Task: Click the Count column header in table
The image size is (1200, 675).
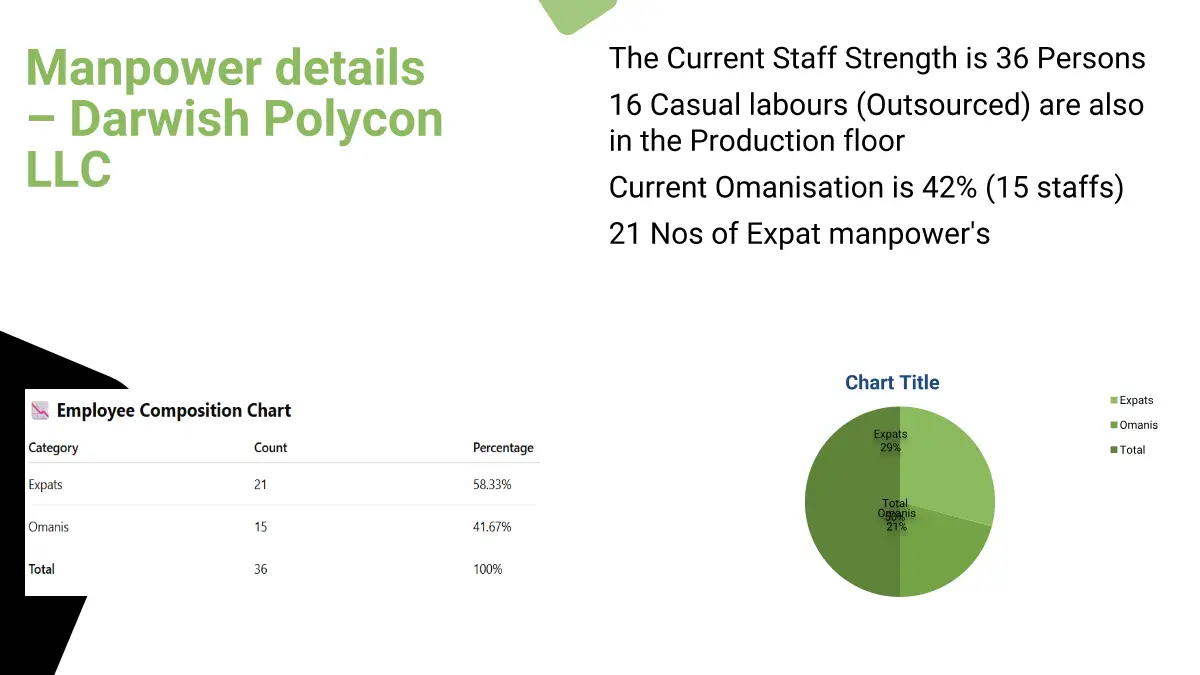Action: [270, 448]
